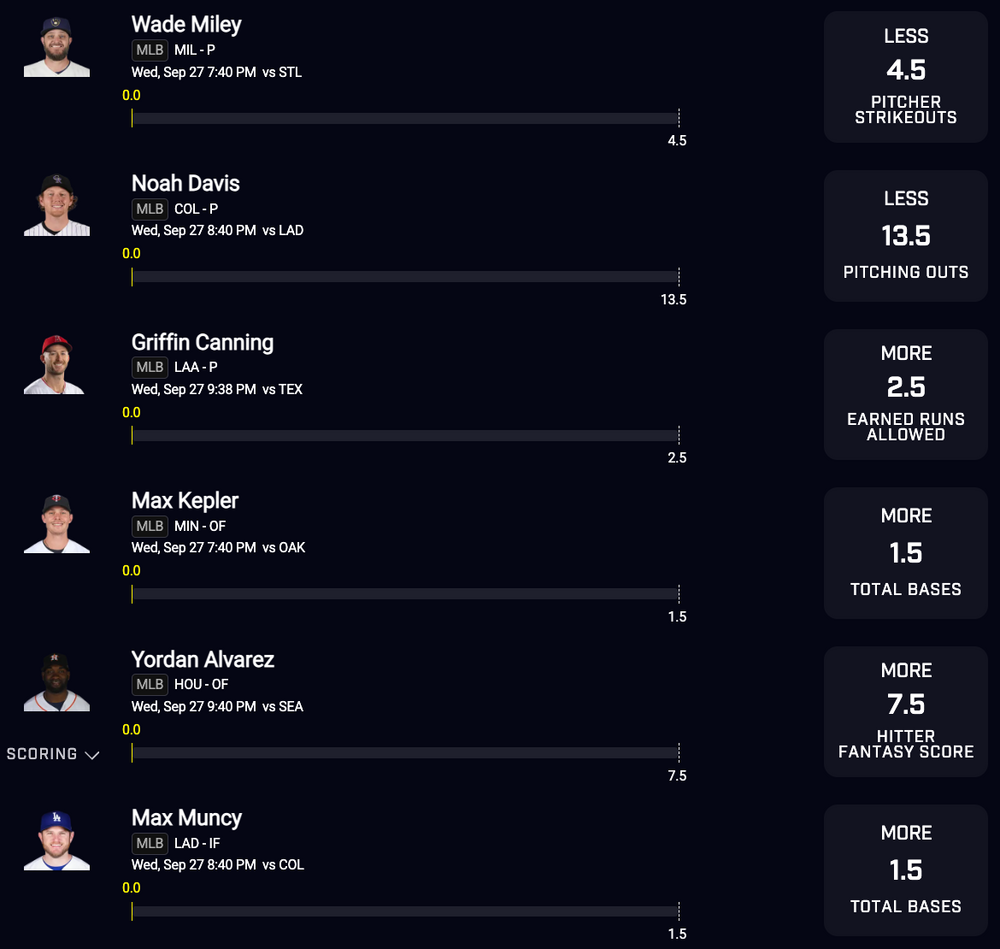The width and height of the screenshot is (1000, 949).
Task: Open the Max Muncy name link
Action: [186, 818]
